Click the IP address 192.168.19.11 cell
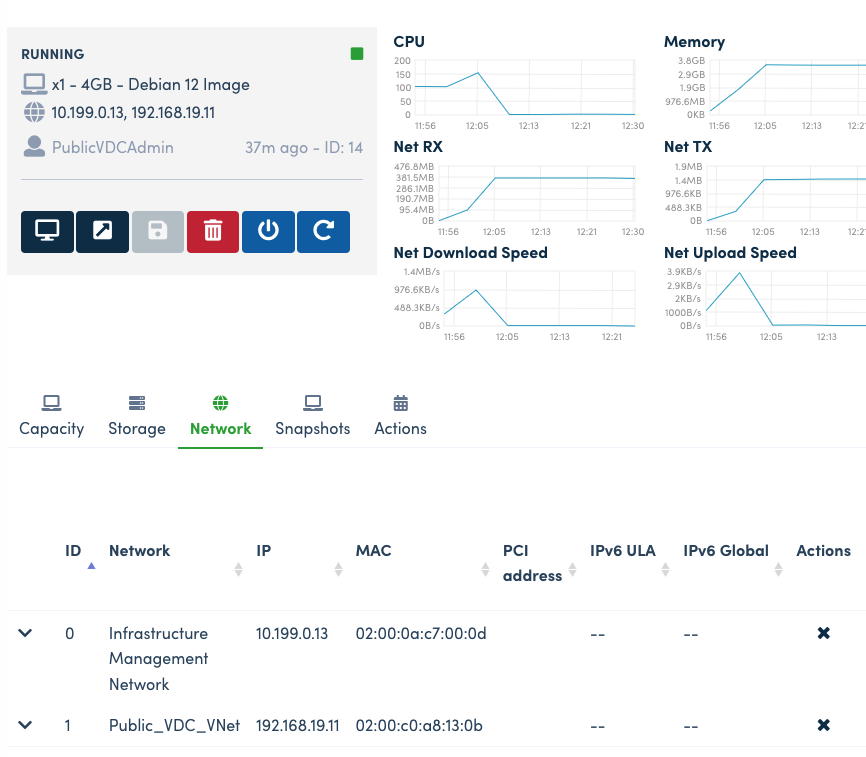 tap(298, 725)
